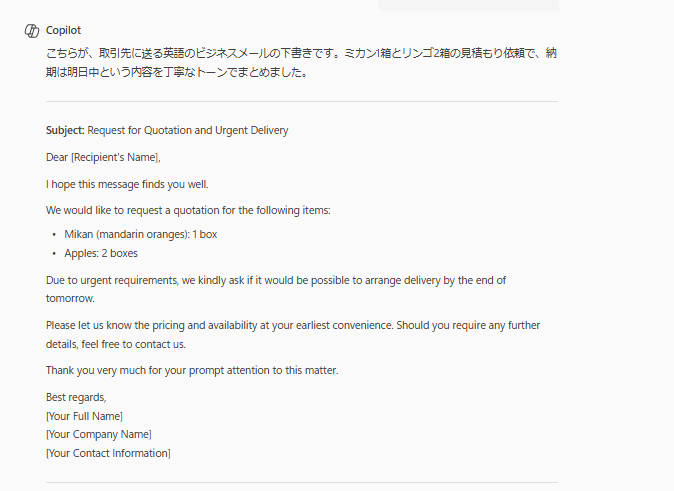Click the bold Subject: label

(65, 130)
